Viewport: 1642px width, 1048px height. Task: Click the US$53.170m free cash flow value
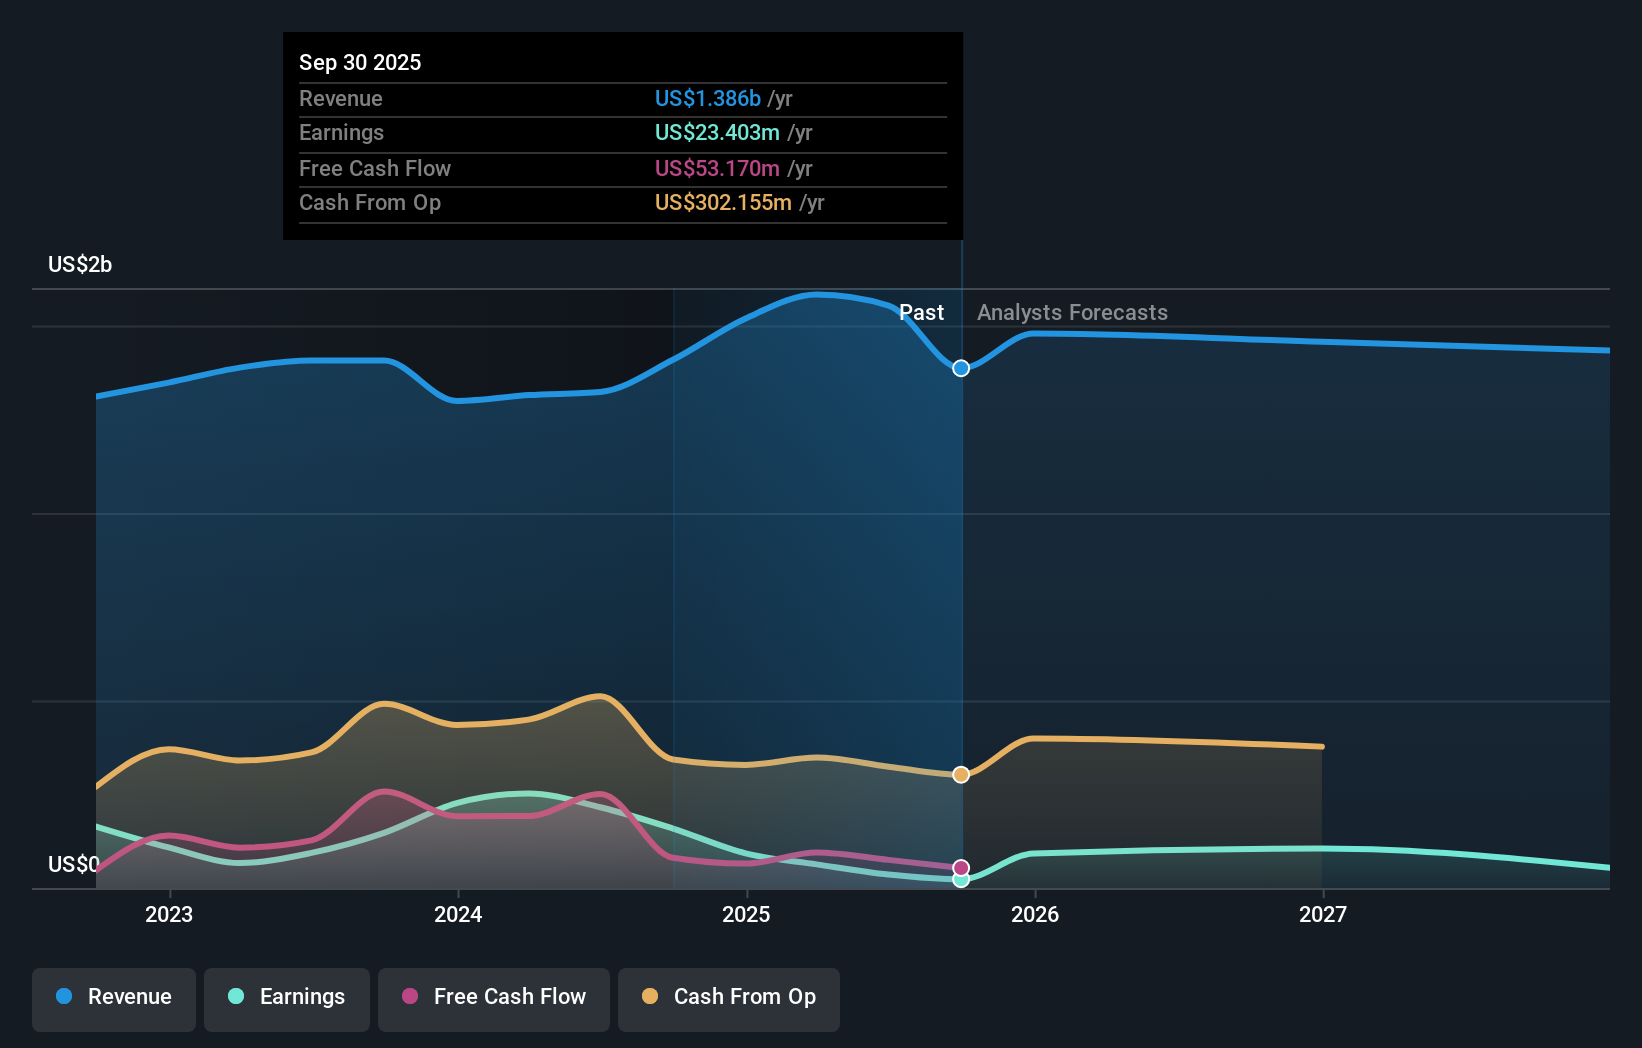tap(717, 168)
